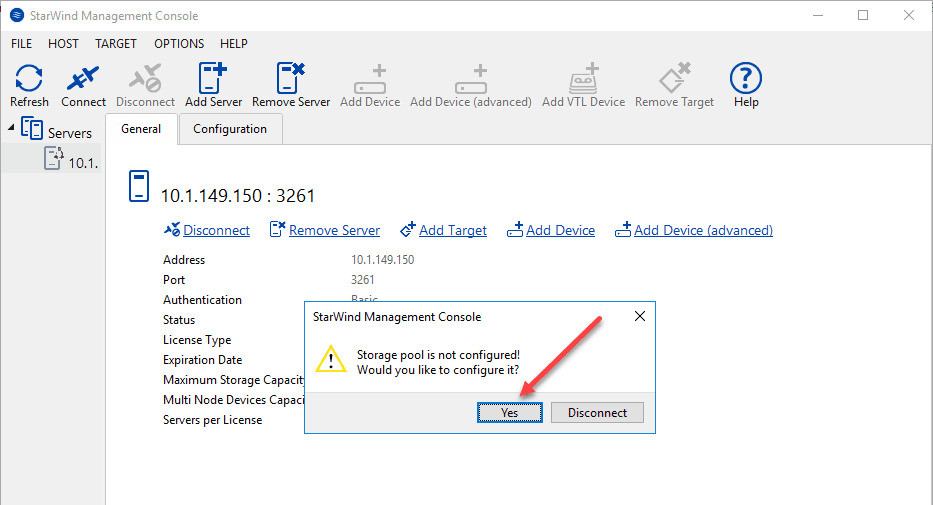The height and width of the screenshot is (505, 933).
Task: Close the storage pool dialog
Action: coord(640,317)
